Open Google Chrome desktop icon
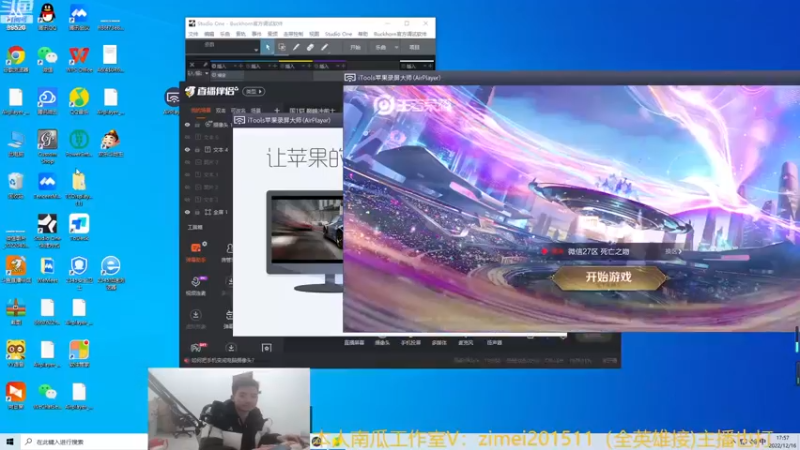800x450 pixels. click(x=16, y=55)
